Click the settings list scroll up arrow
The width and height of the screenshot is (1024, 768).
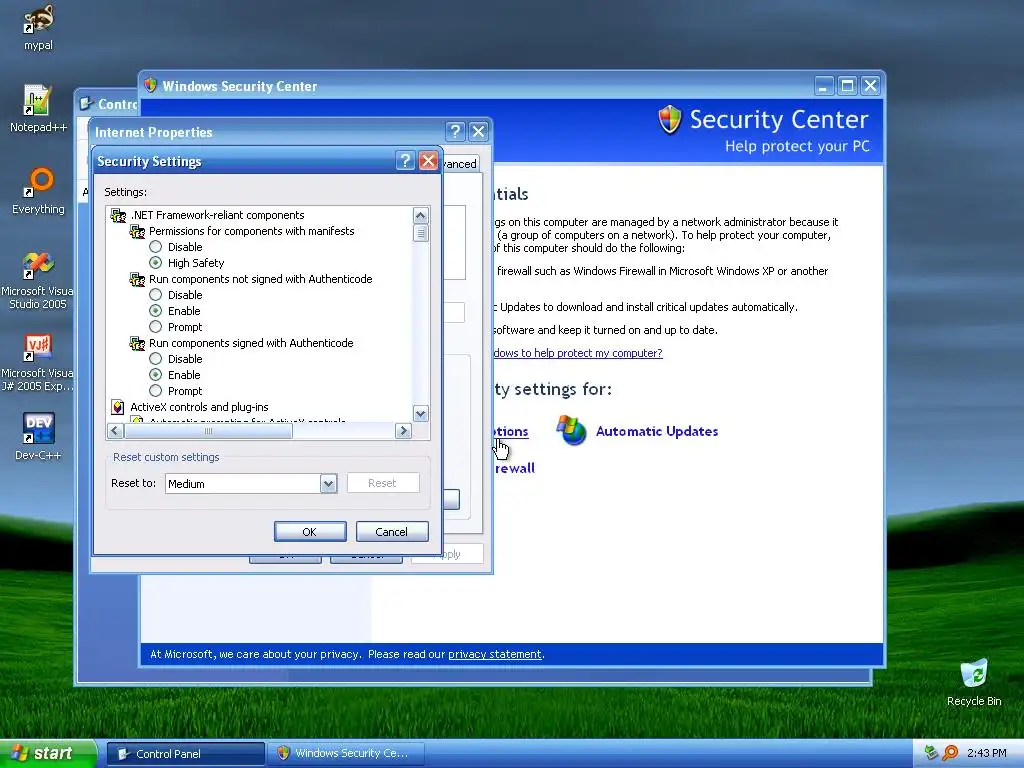[x=421, y=215]
